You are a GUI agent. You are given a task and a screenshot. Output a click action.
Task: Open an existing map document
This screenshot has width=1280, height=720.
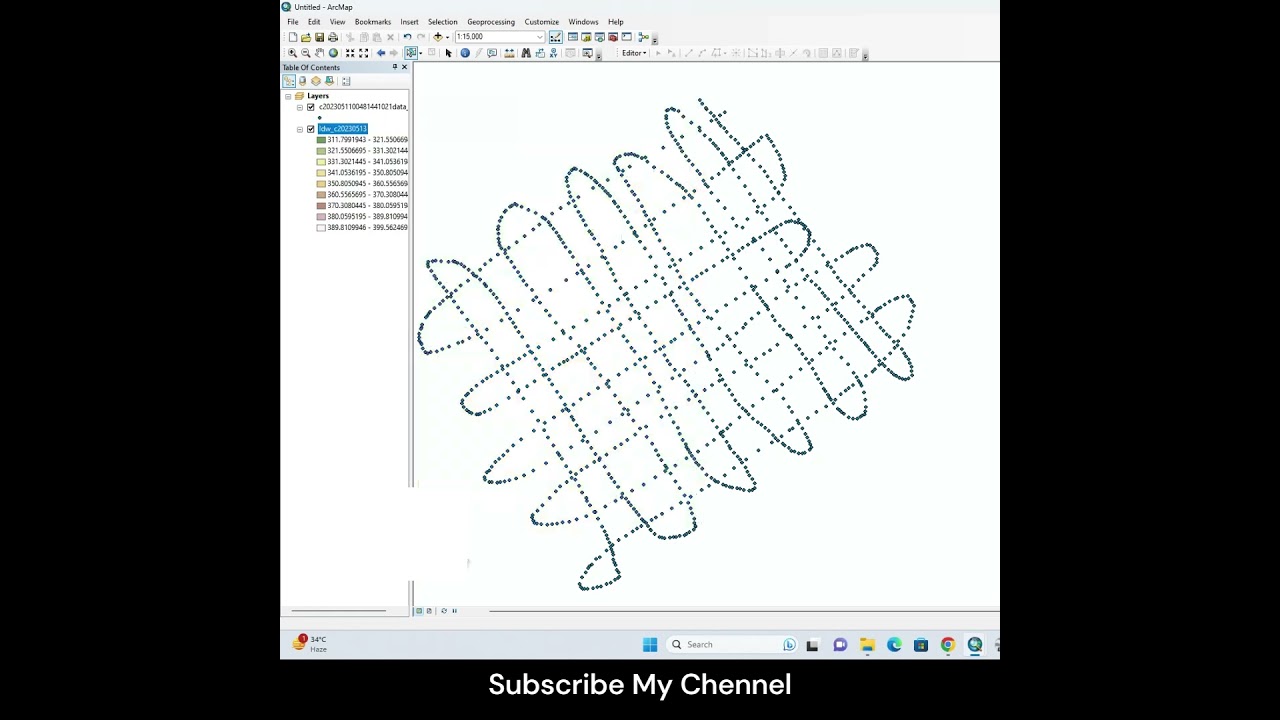(306, 37)
